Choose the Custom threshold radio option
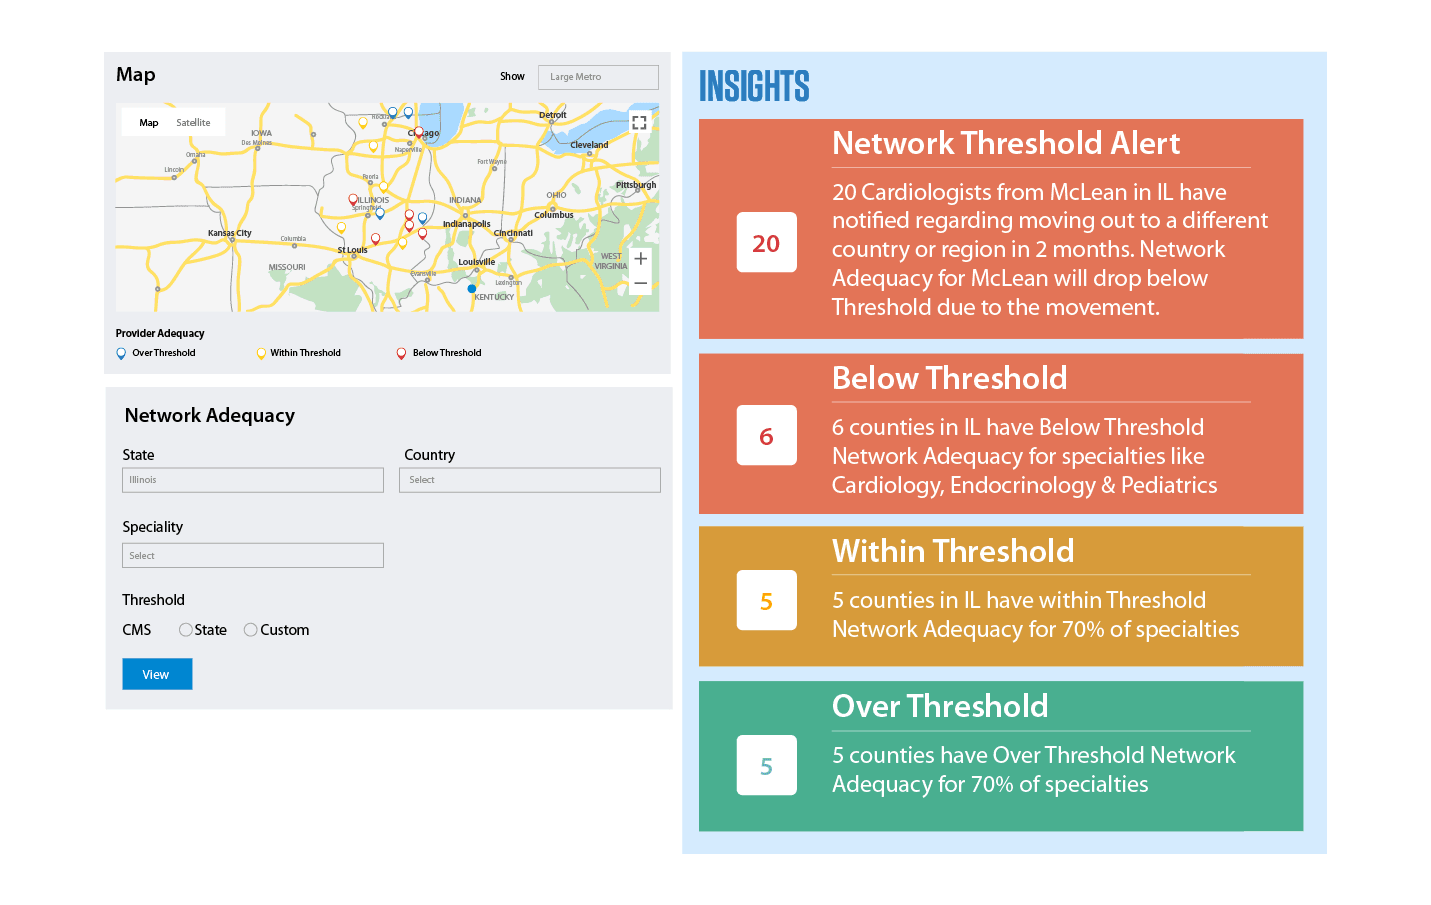This screenshot has height=905, width=1431. (x=251, y=630)
